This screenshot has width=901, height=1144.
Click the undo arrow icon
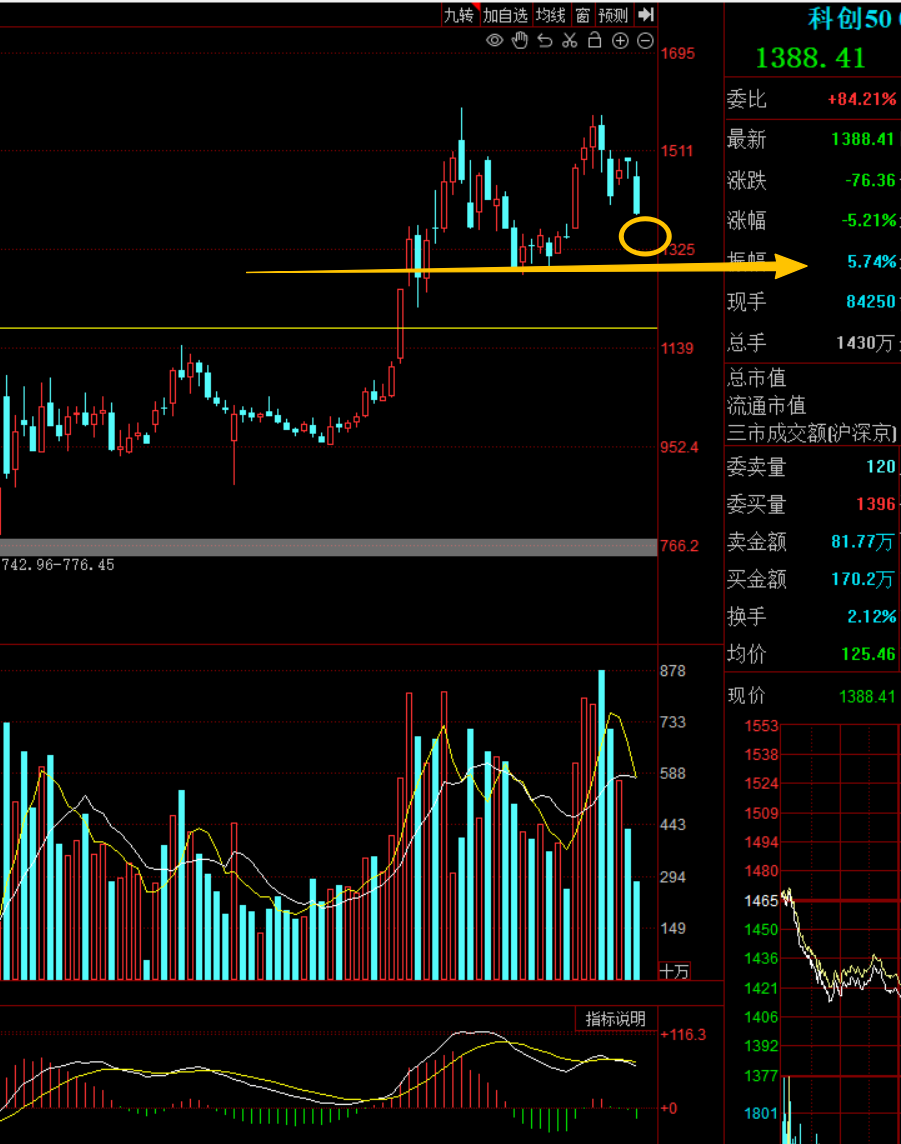point(545,41)
